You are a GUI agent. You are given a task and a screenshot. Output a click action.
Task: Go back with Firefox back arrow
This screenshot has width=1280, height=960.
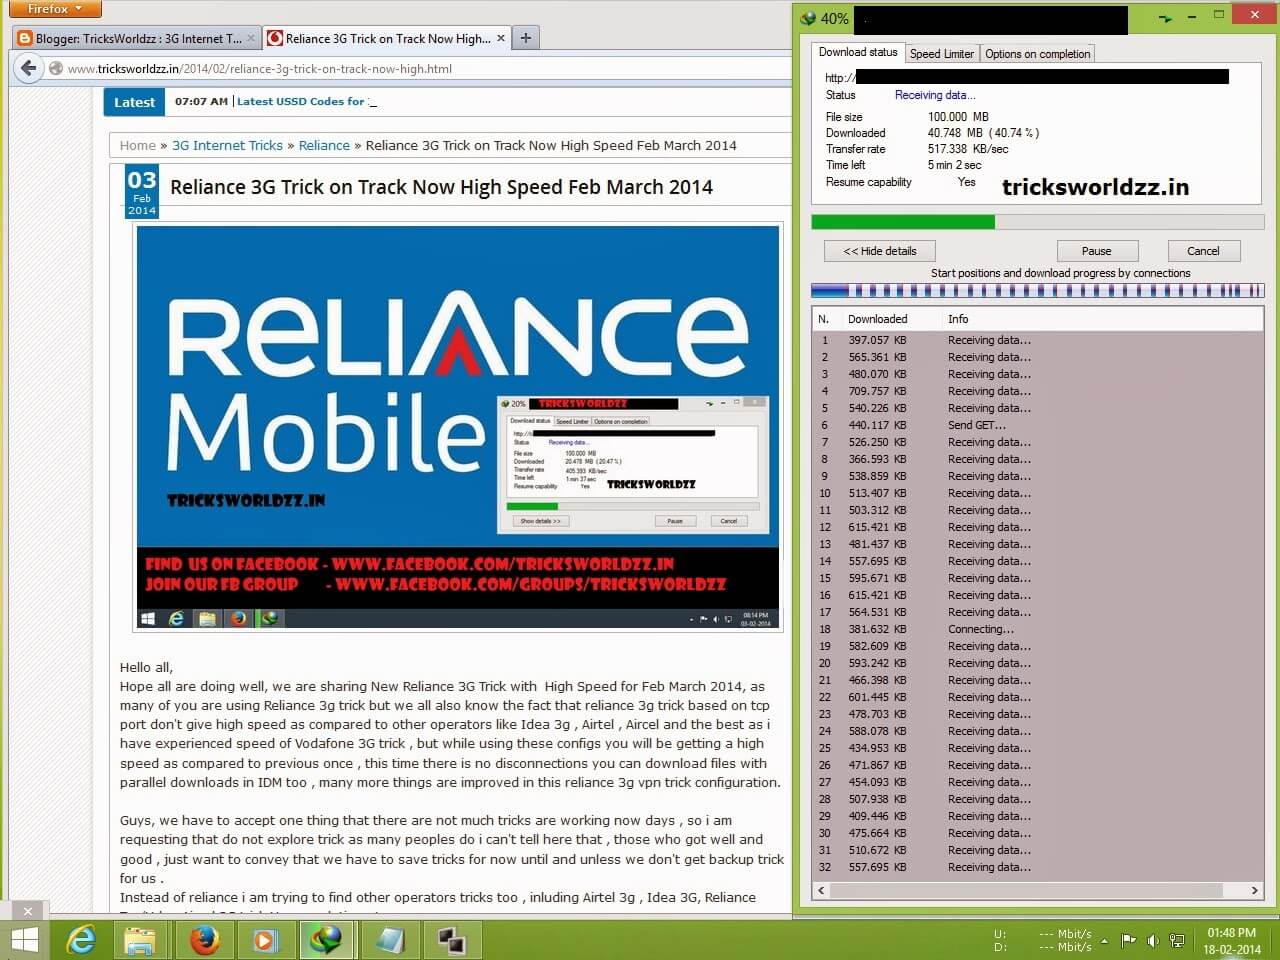pos(28,68)
